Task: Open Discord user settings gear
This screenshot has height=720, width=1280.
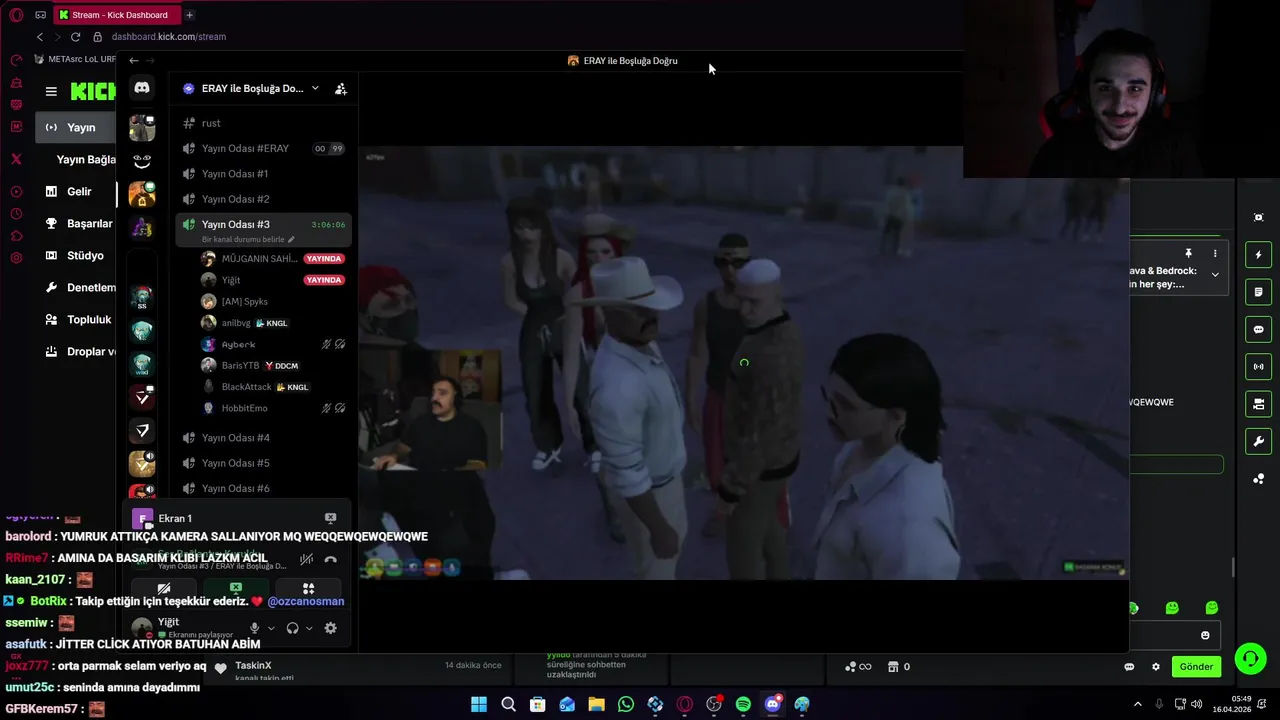Action: point(331,628)
